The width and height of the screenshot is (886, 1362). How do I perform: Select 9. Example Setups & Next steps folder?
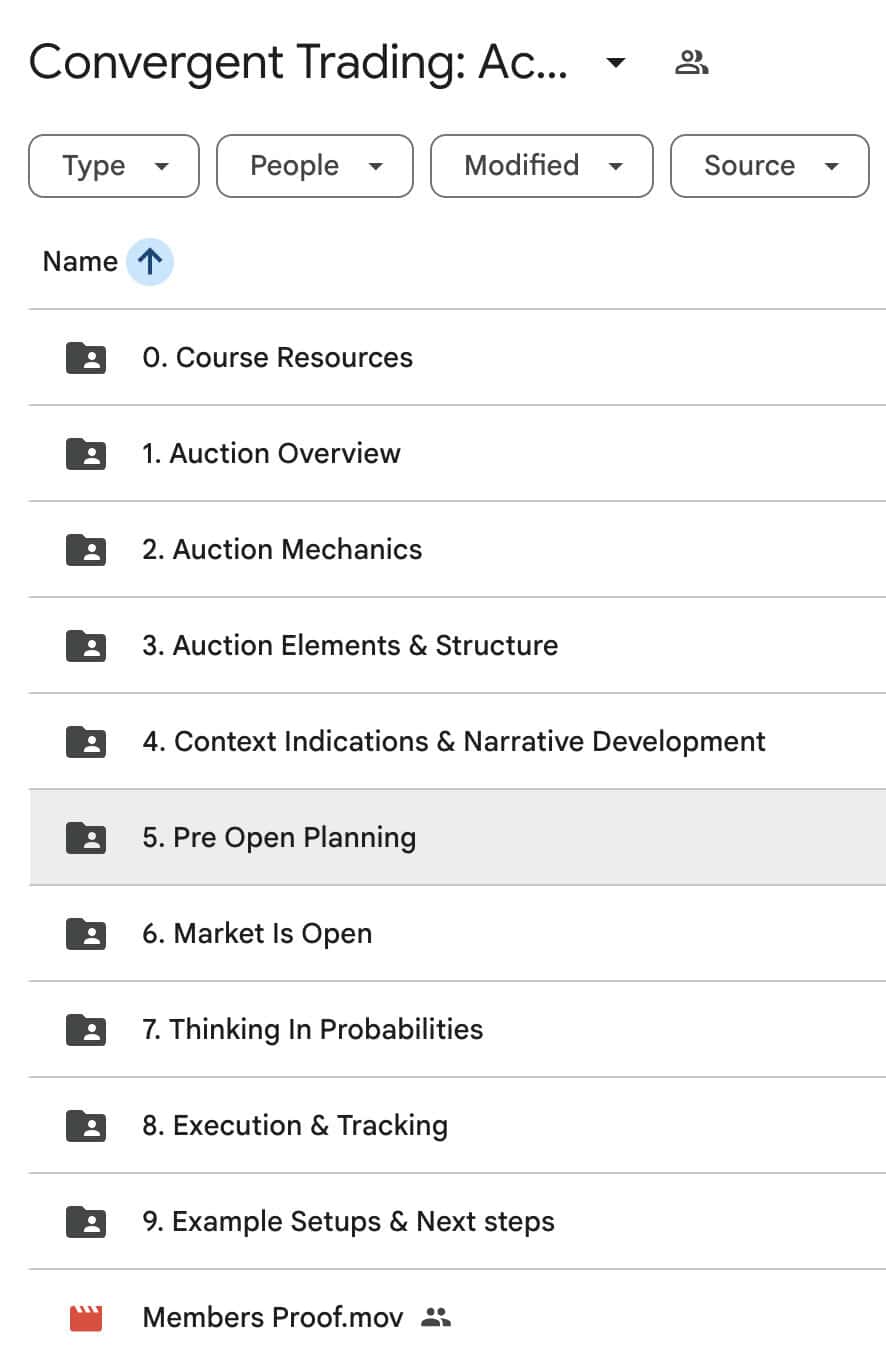tap(348, 1221)
